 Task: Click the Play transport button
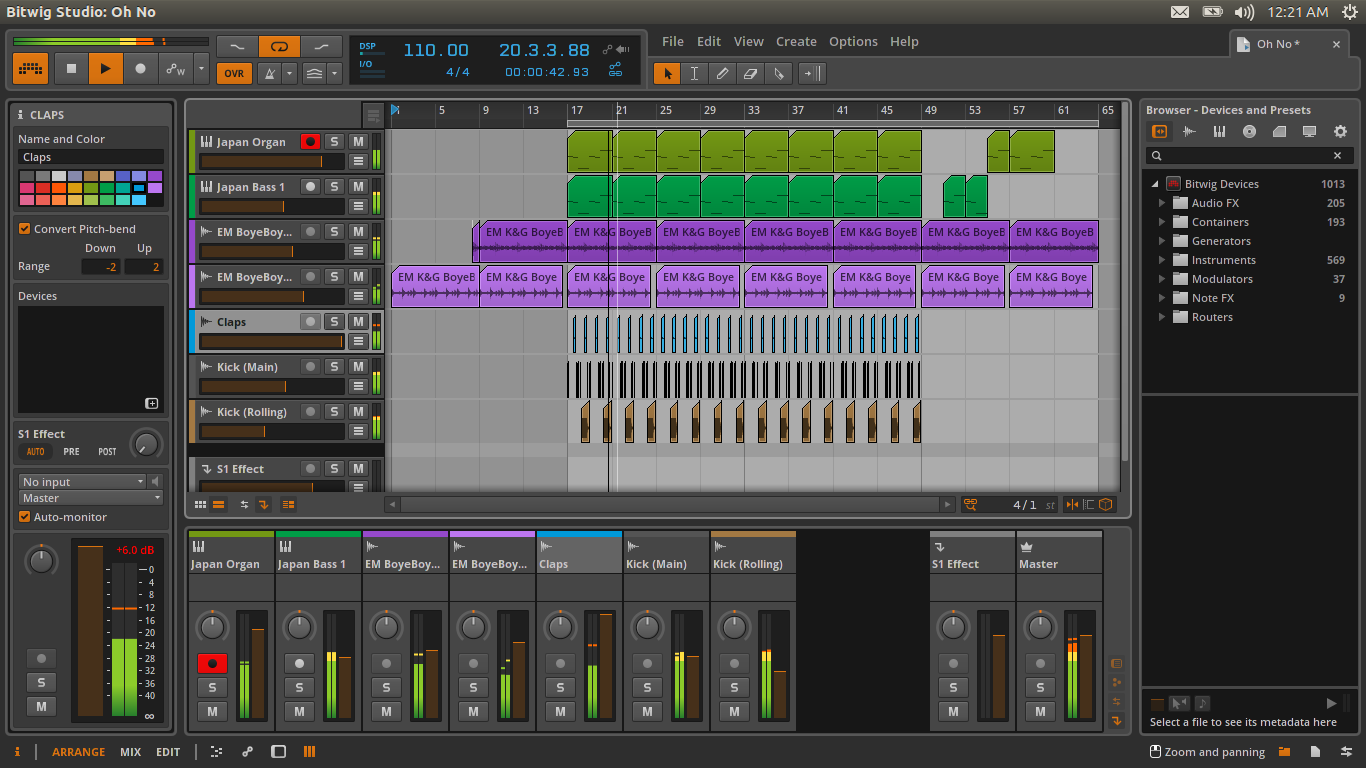tap(105, 69)
